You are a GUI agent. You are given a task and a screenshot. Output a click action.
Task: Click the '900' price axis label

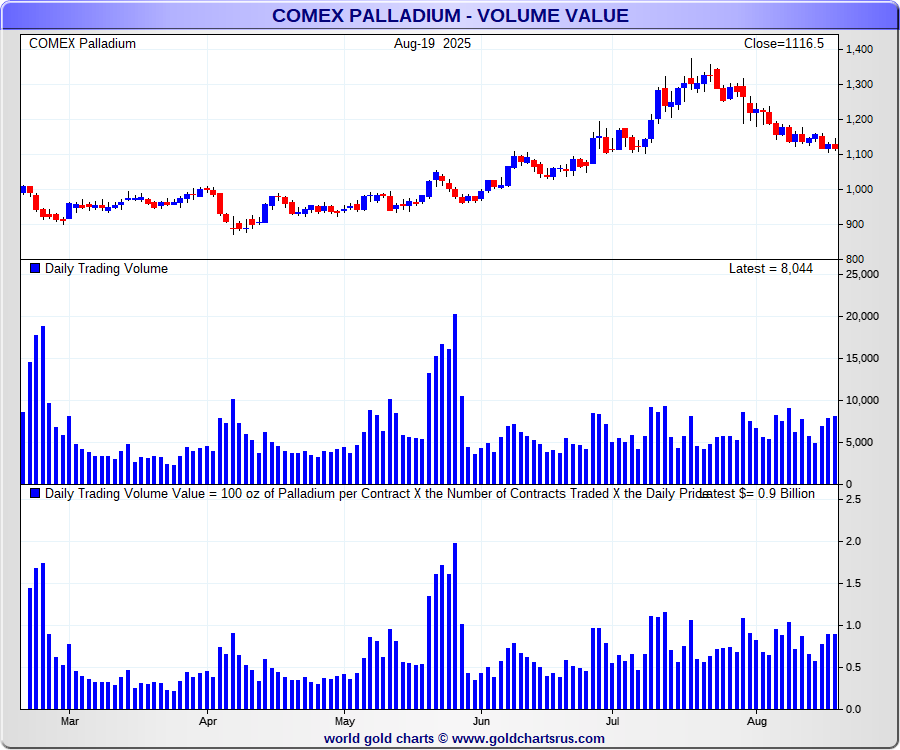click(x=855, y=224)
